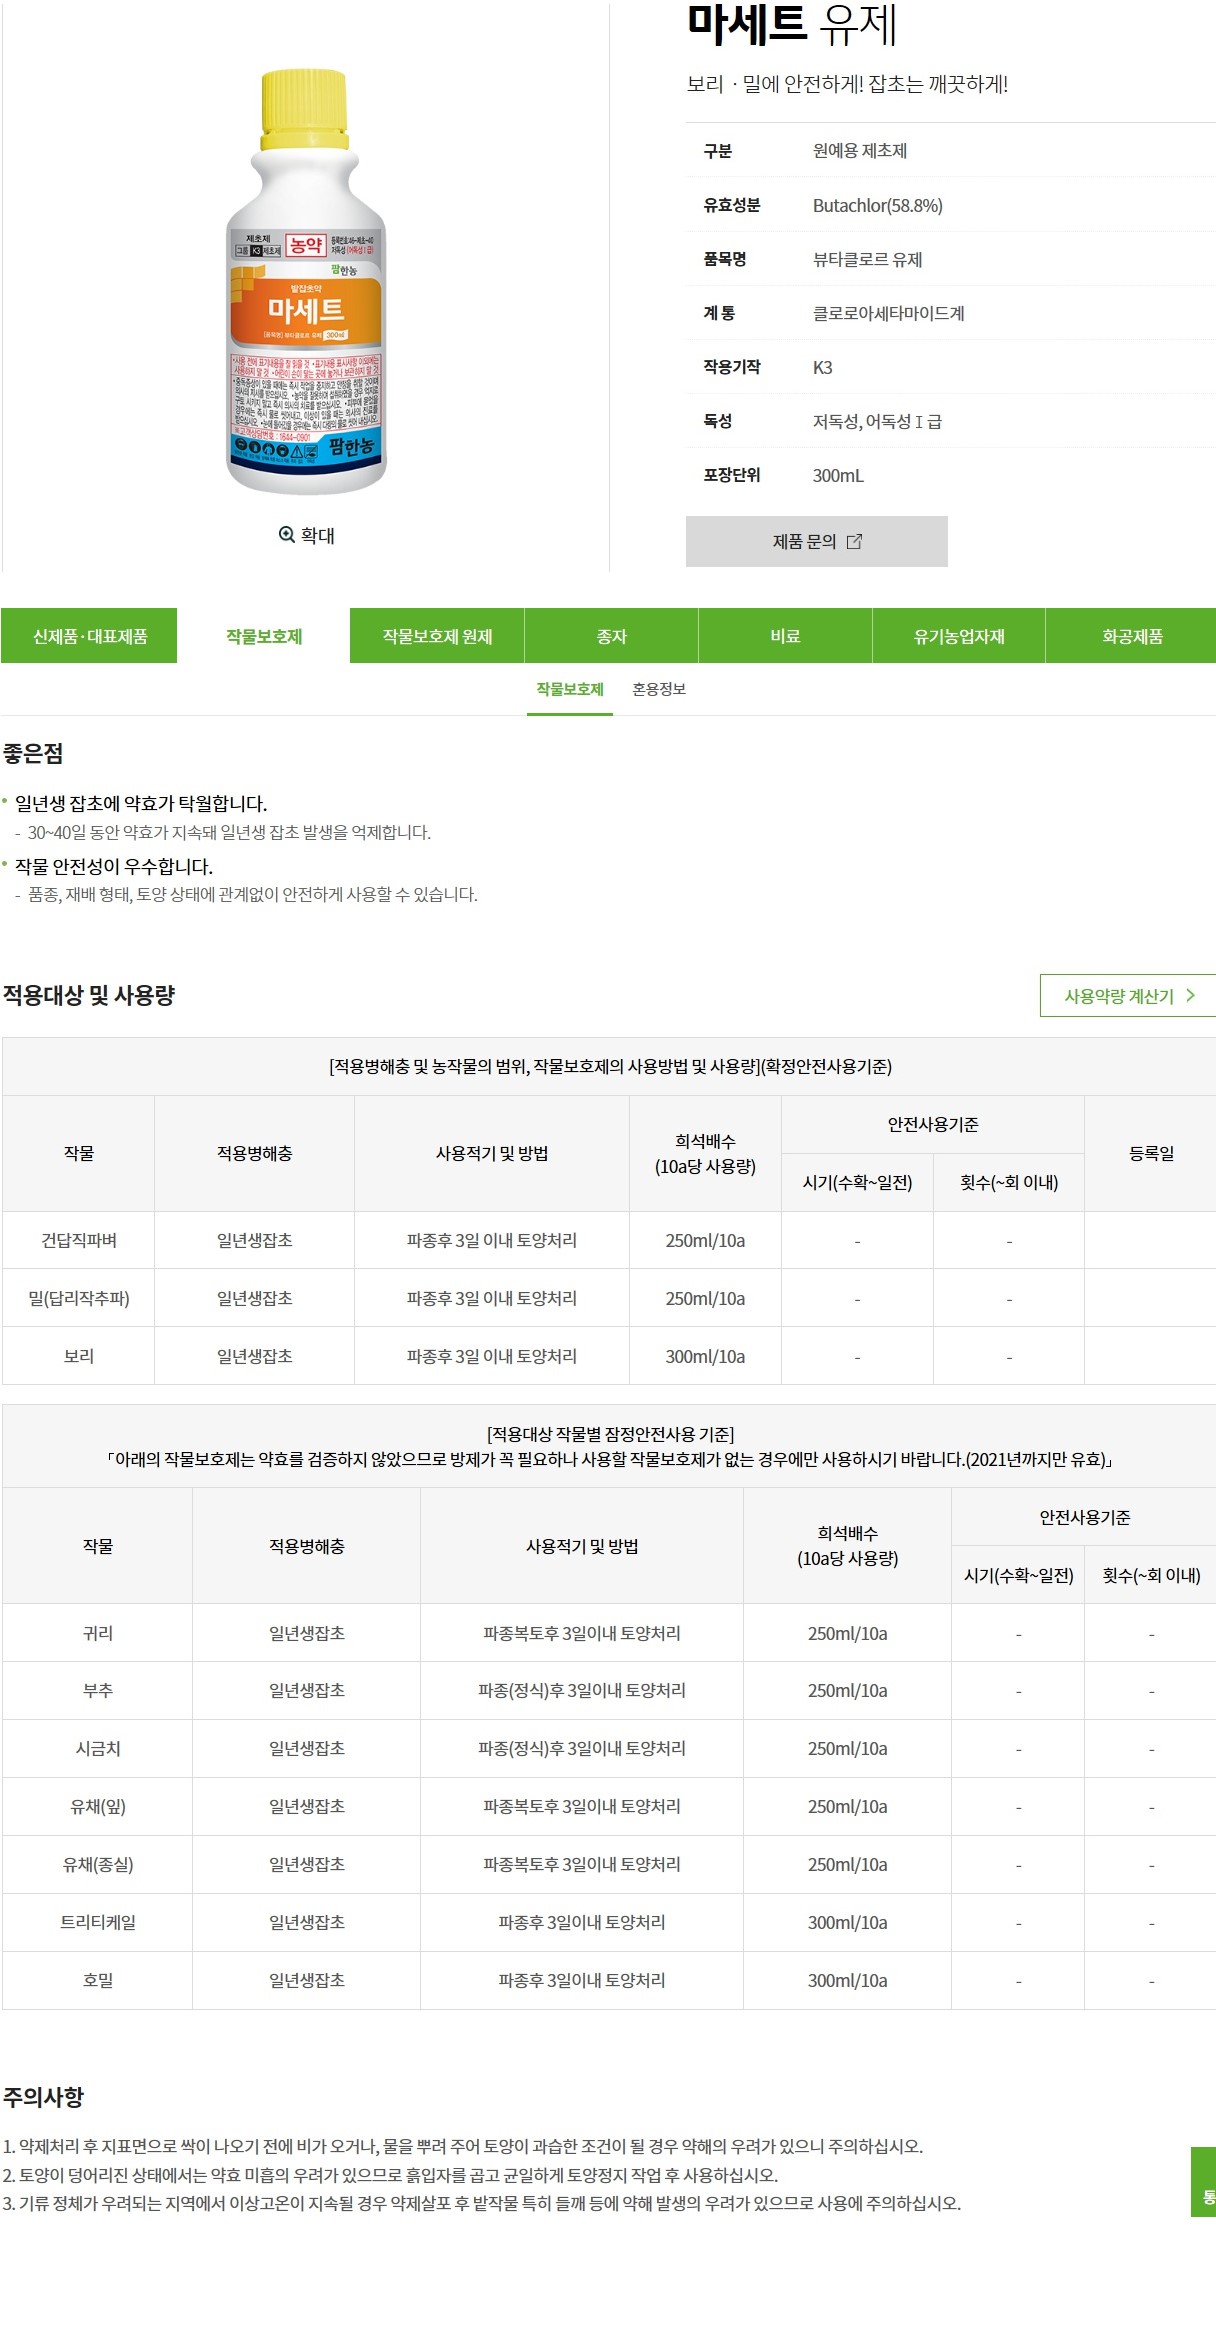The image size is (1216, 2343).
Task: Click the 파종복토후 3일이내 토양처리 cell in 귀리 row
Action: point(582,1633)
